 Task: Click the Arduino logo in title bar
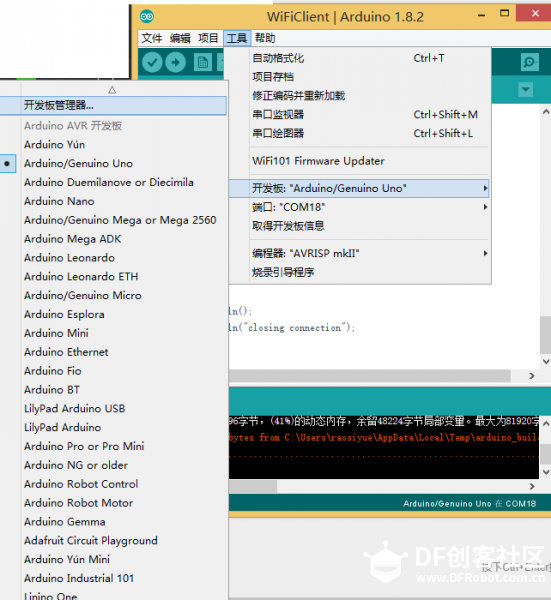click(147, 16)
